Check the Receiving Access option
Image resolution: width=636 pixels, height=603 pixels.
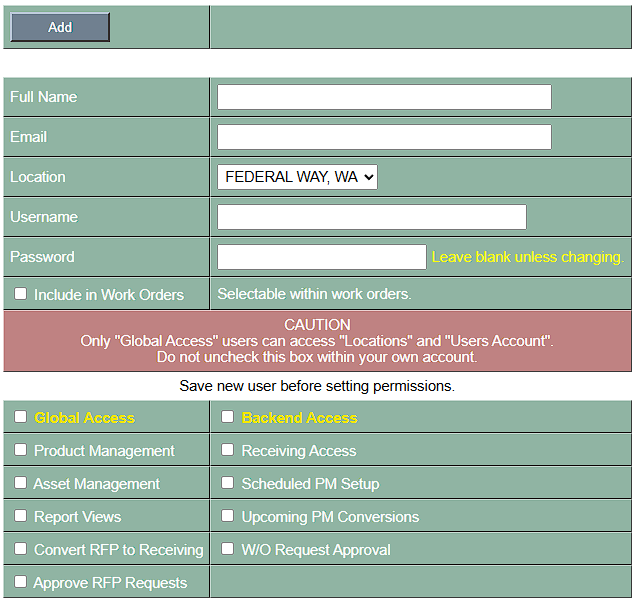coord(228,450)
